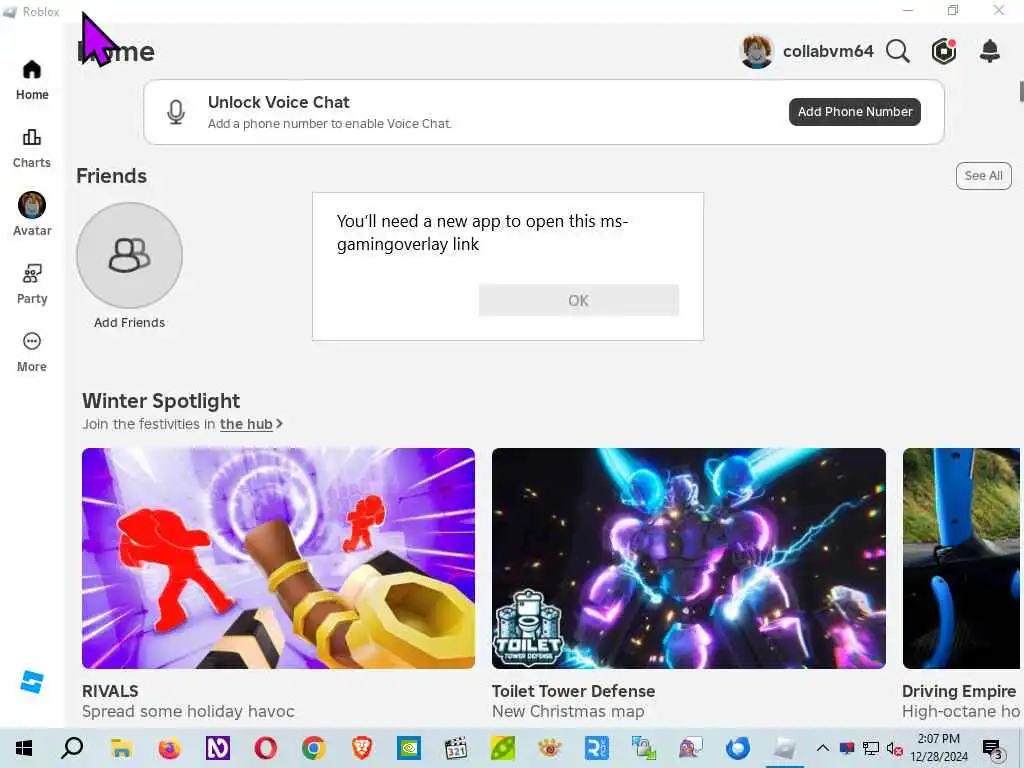Viewport: 1024px width, 768px height.
Task: Click See All for Friends
Action: [984, 176]
